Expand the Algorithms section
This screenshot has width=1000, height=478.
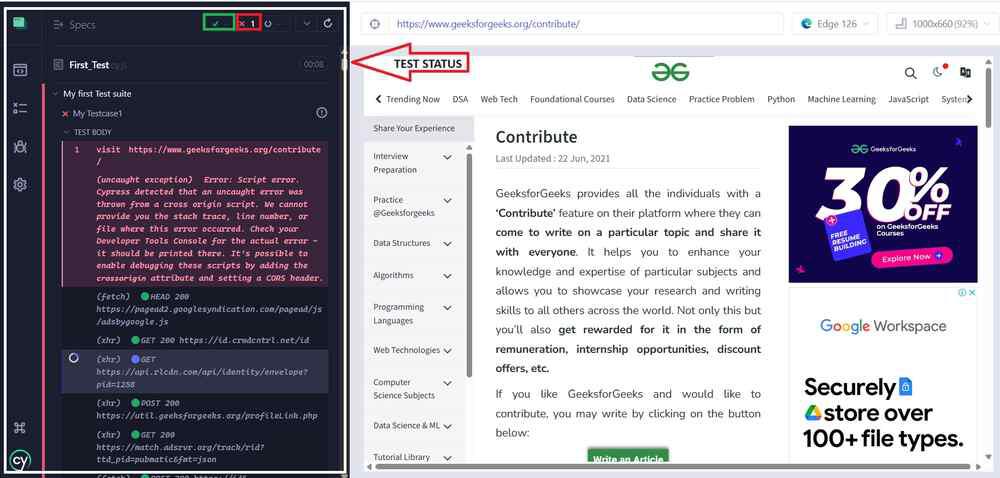447,276
